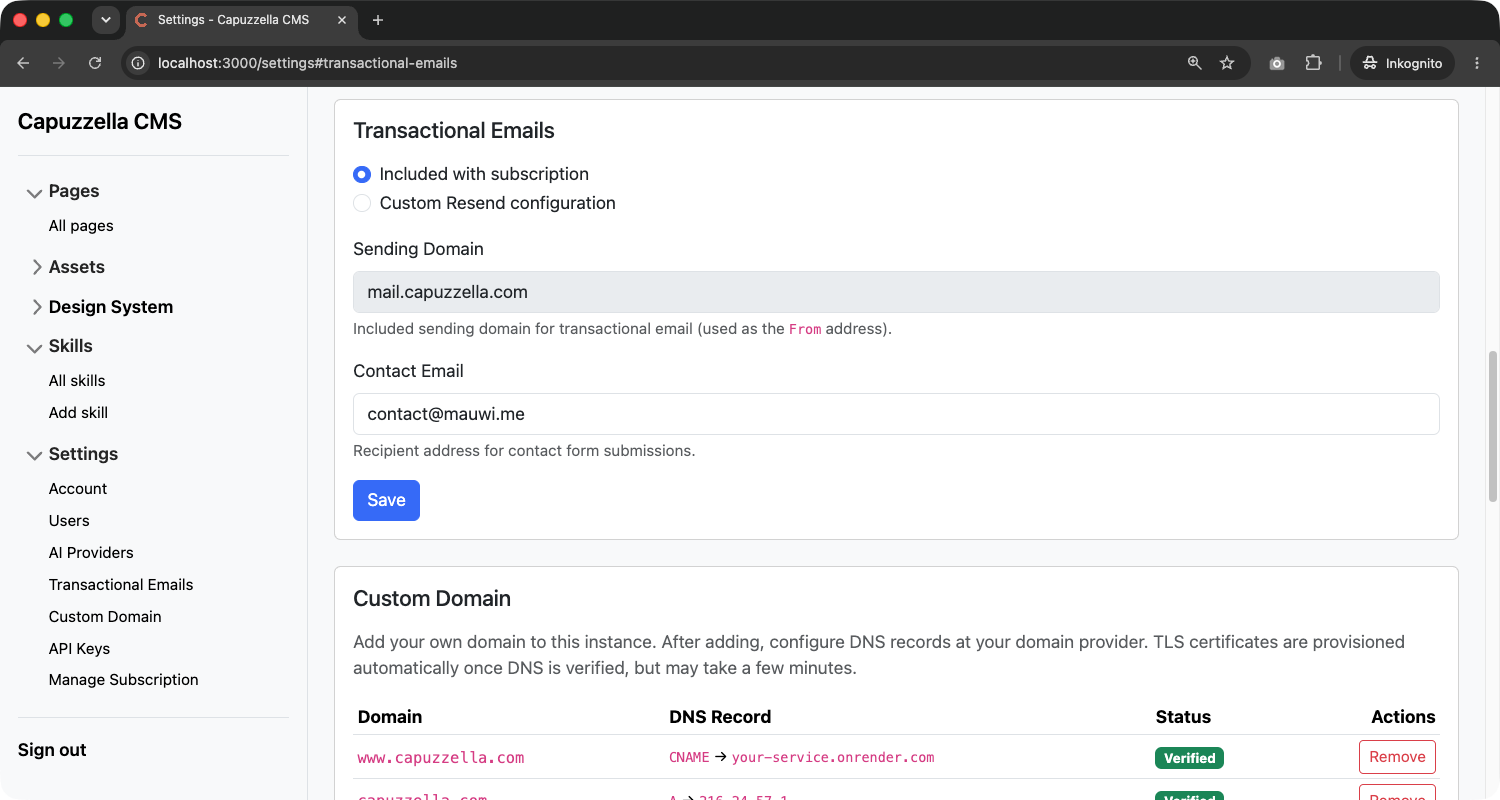Viewport: 1500px width, 800px height.
Task: Go to Account settings
Action: tap(78, 489)
